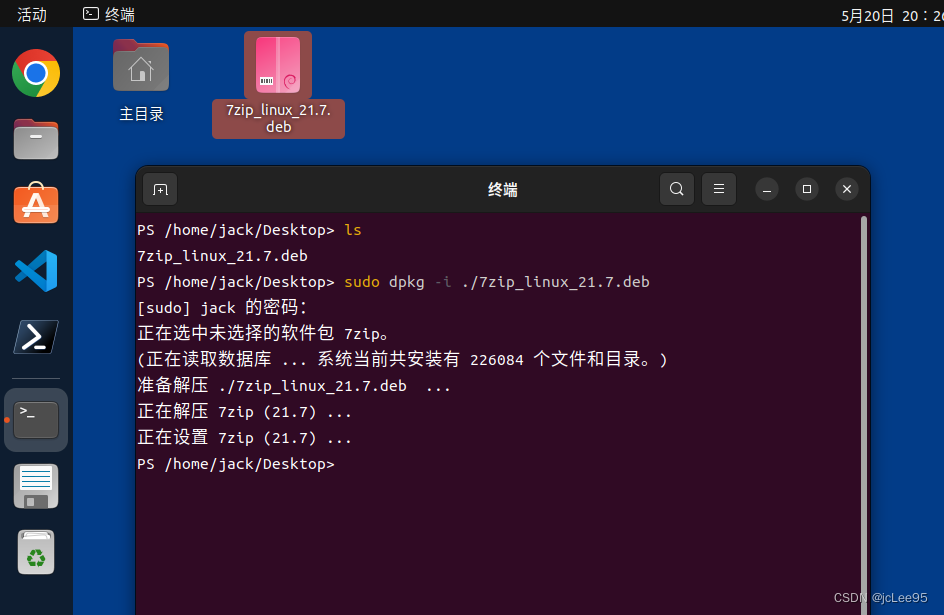Click the terminal title bar labeled 终端

(503, 189)
